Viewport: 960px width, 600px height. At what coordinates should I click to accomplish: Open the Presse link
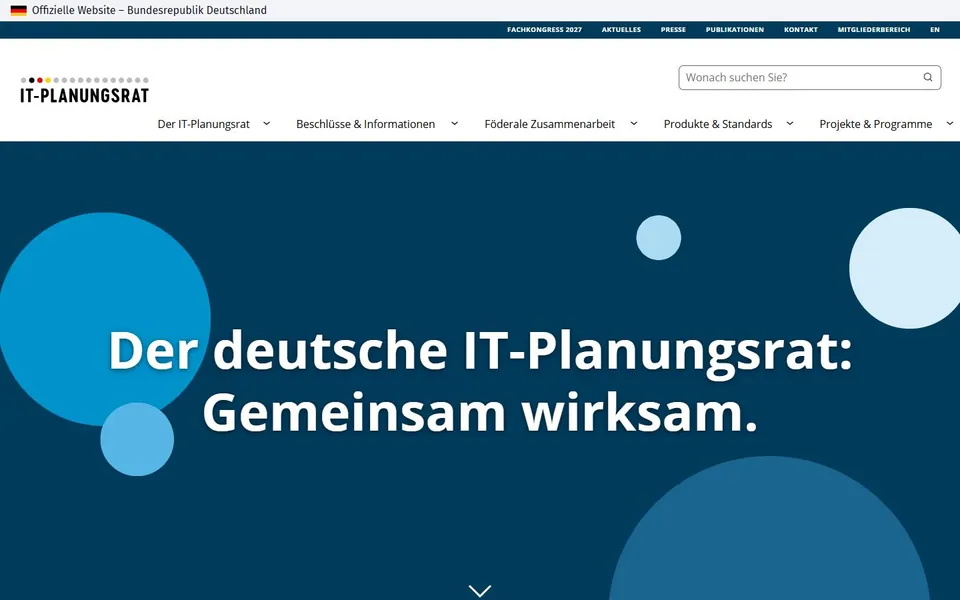pos(673,29)
